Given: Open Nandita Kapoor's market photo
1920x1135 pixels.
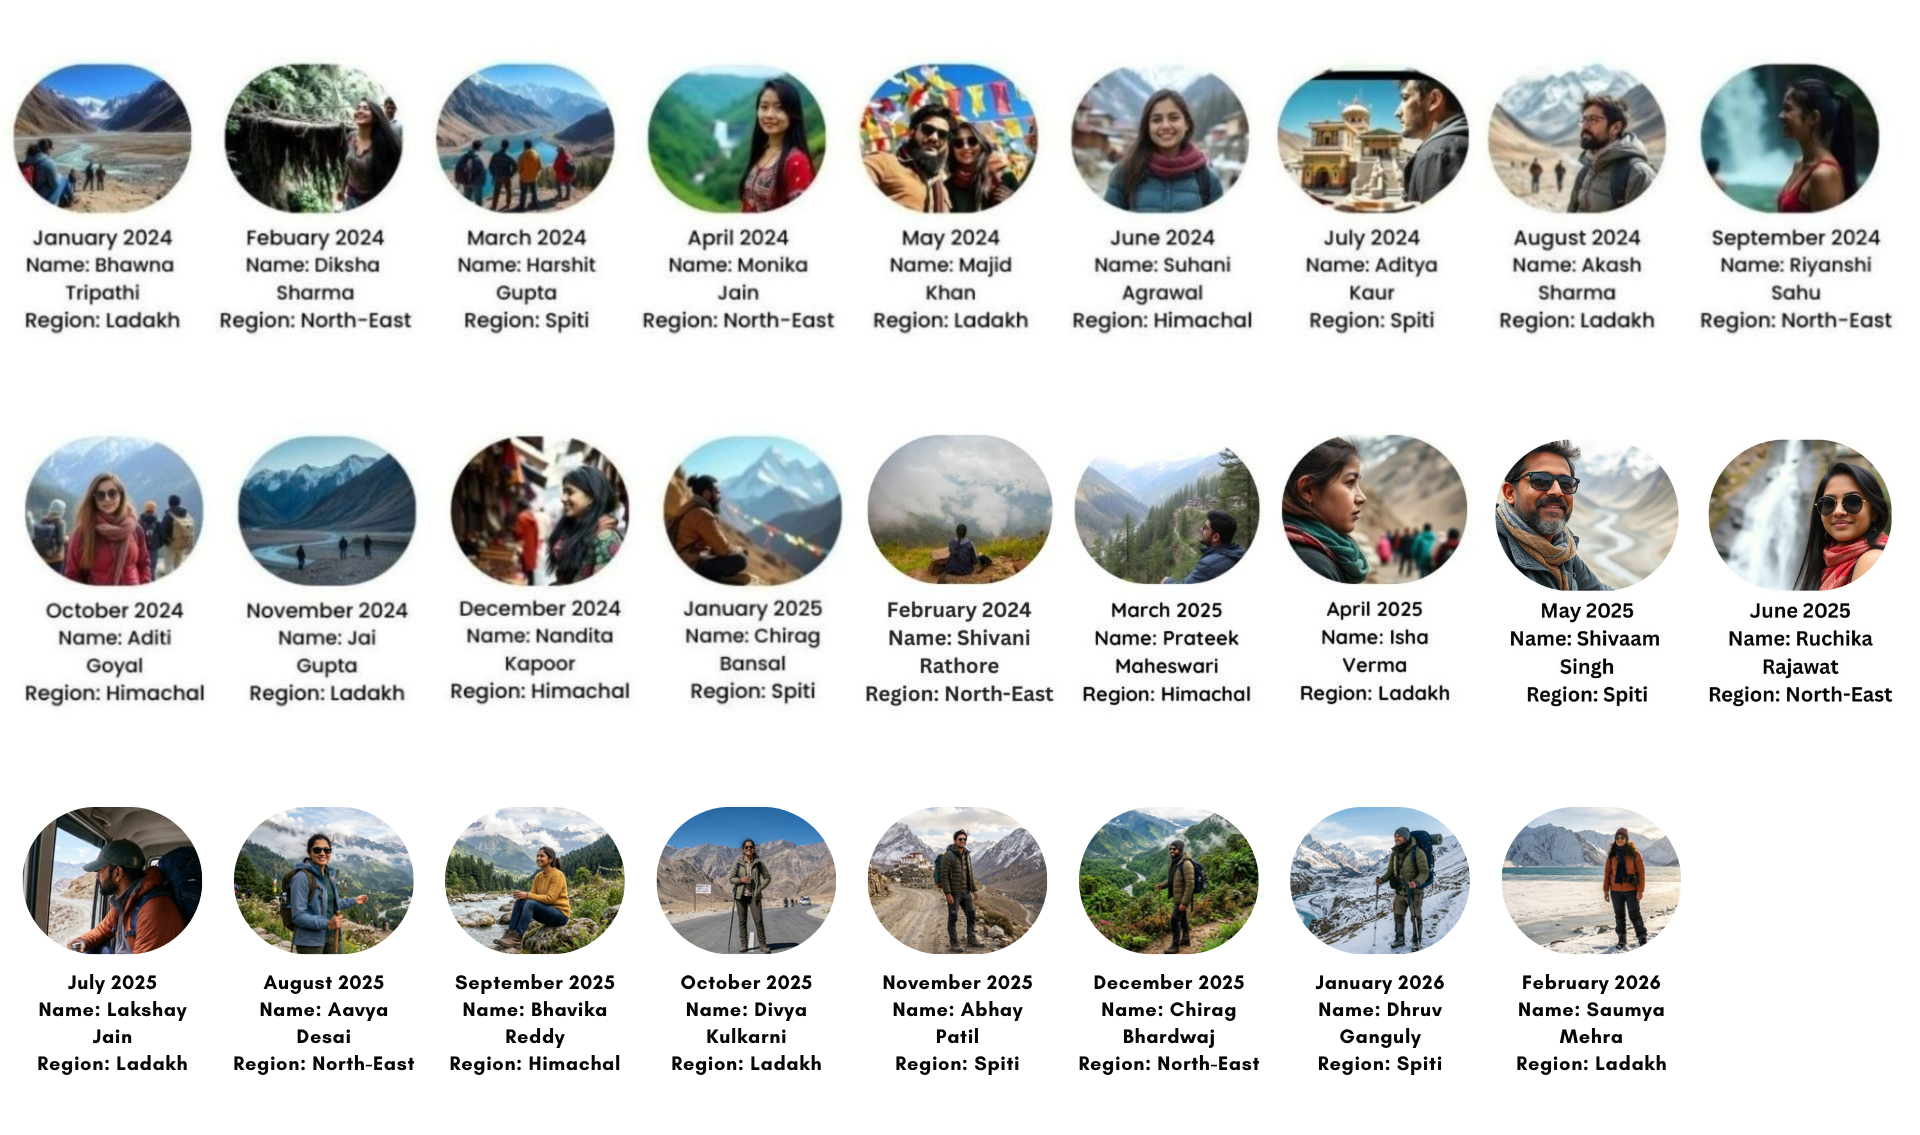Looking at the screenshot, I should click(540, 510).
